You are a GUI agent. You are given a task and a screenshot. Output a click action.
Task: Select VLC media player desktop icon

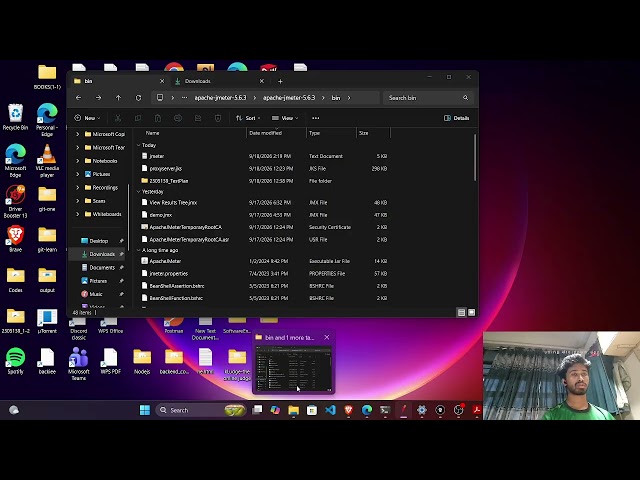(47, 161)
